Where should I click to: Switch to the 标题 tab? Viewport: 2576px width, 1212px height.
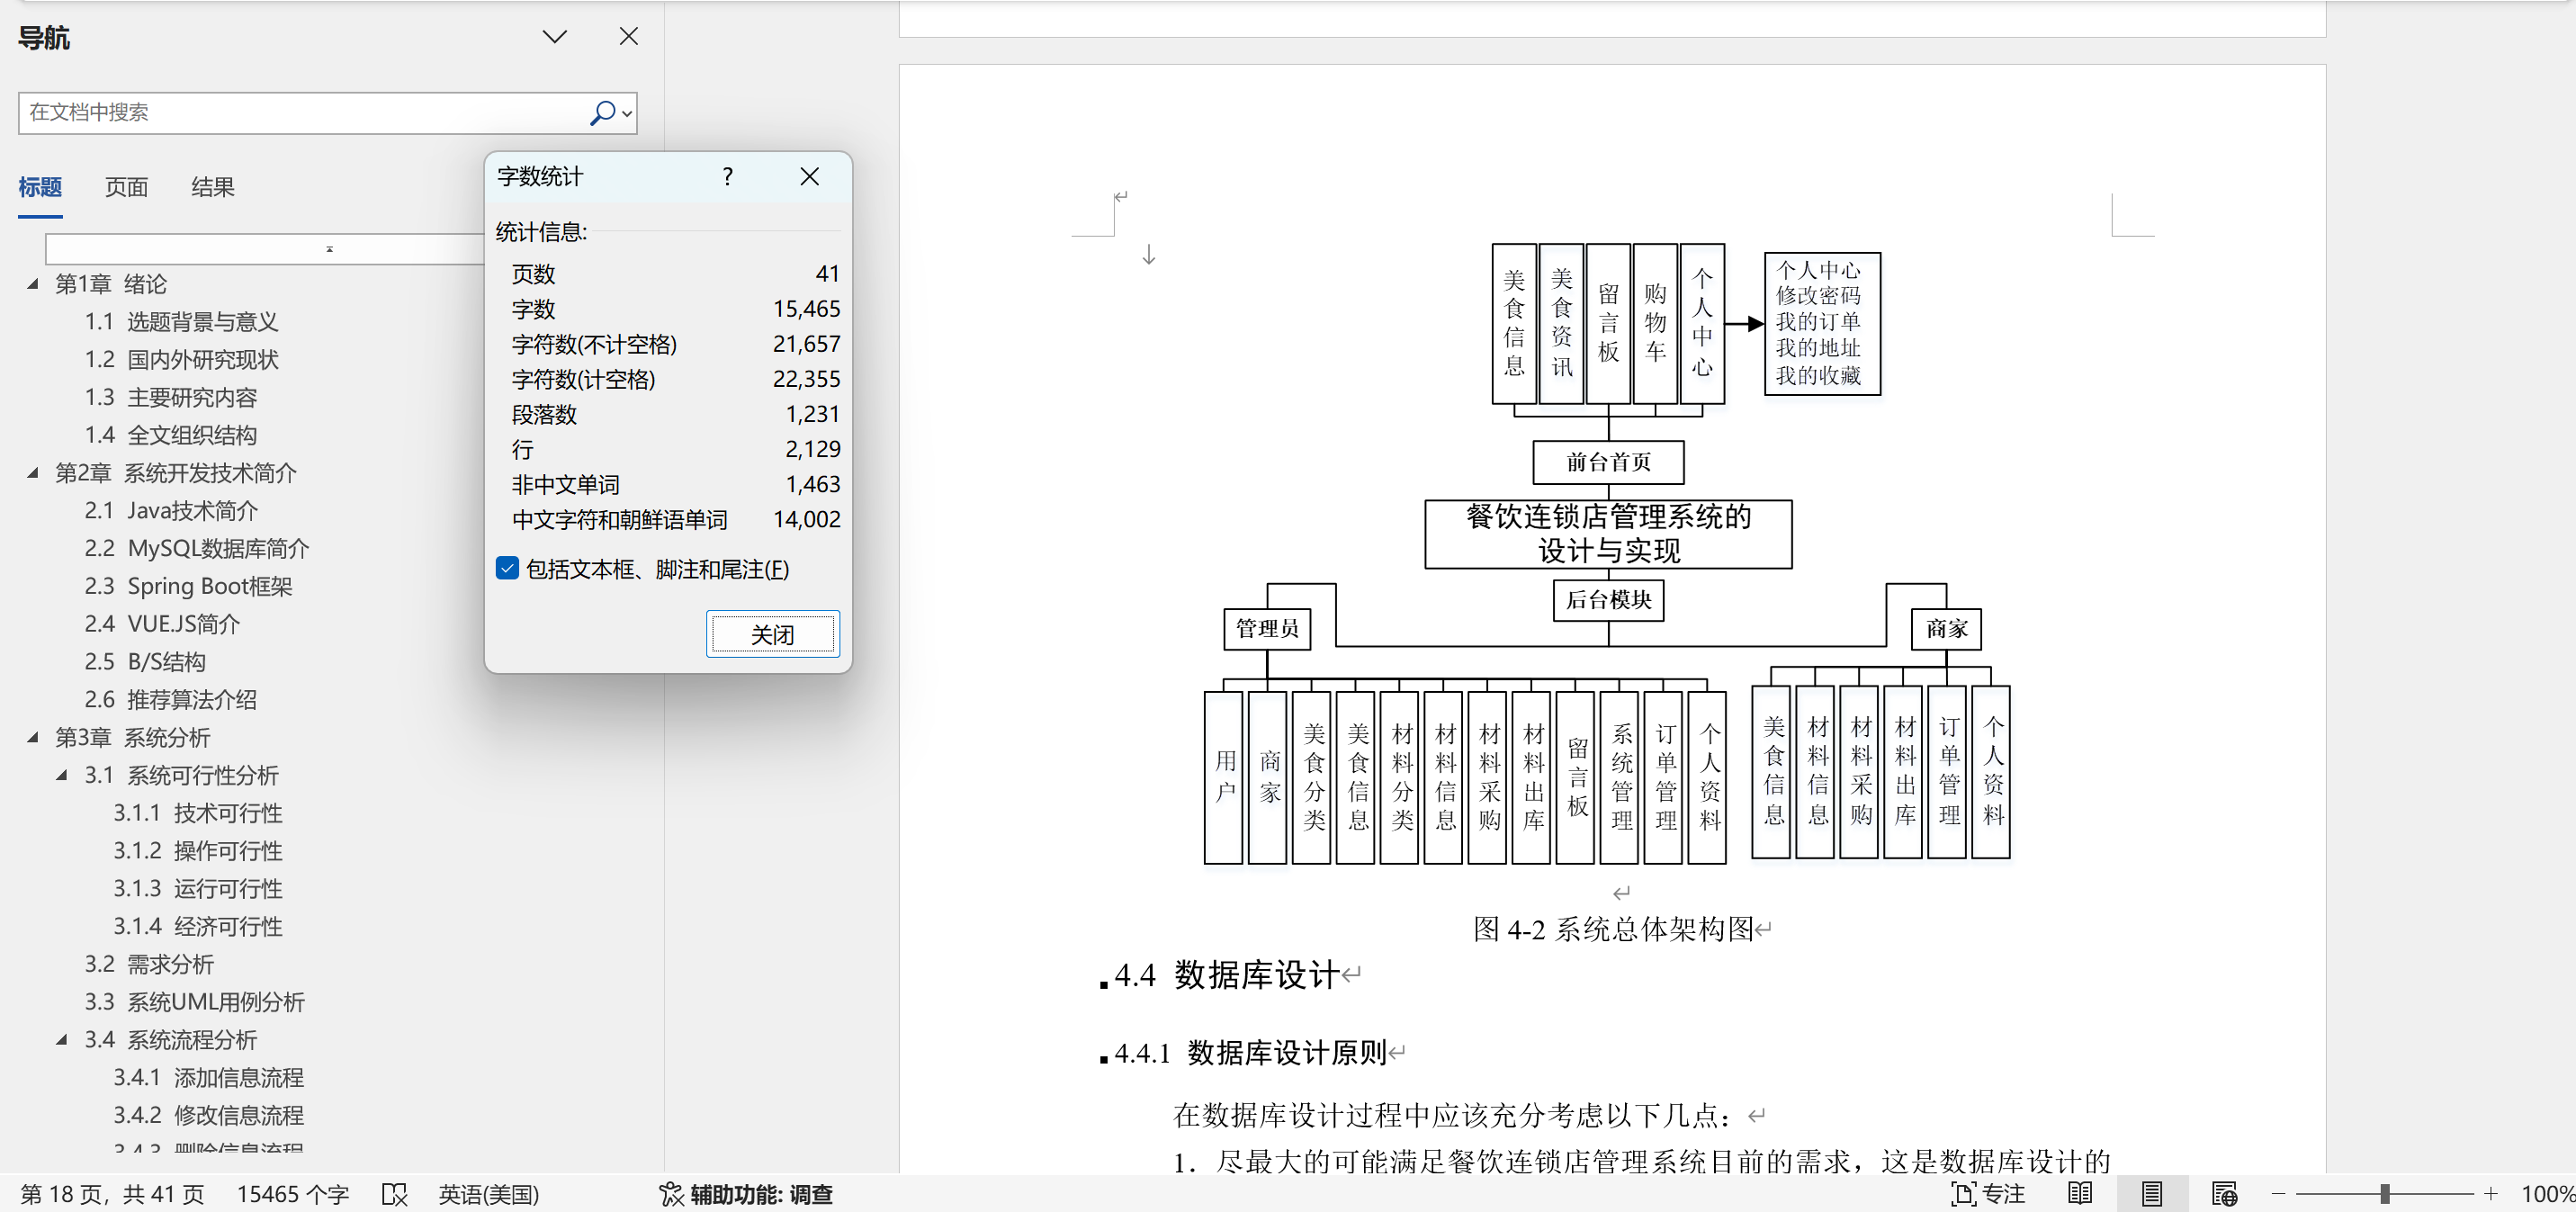40,187
